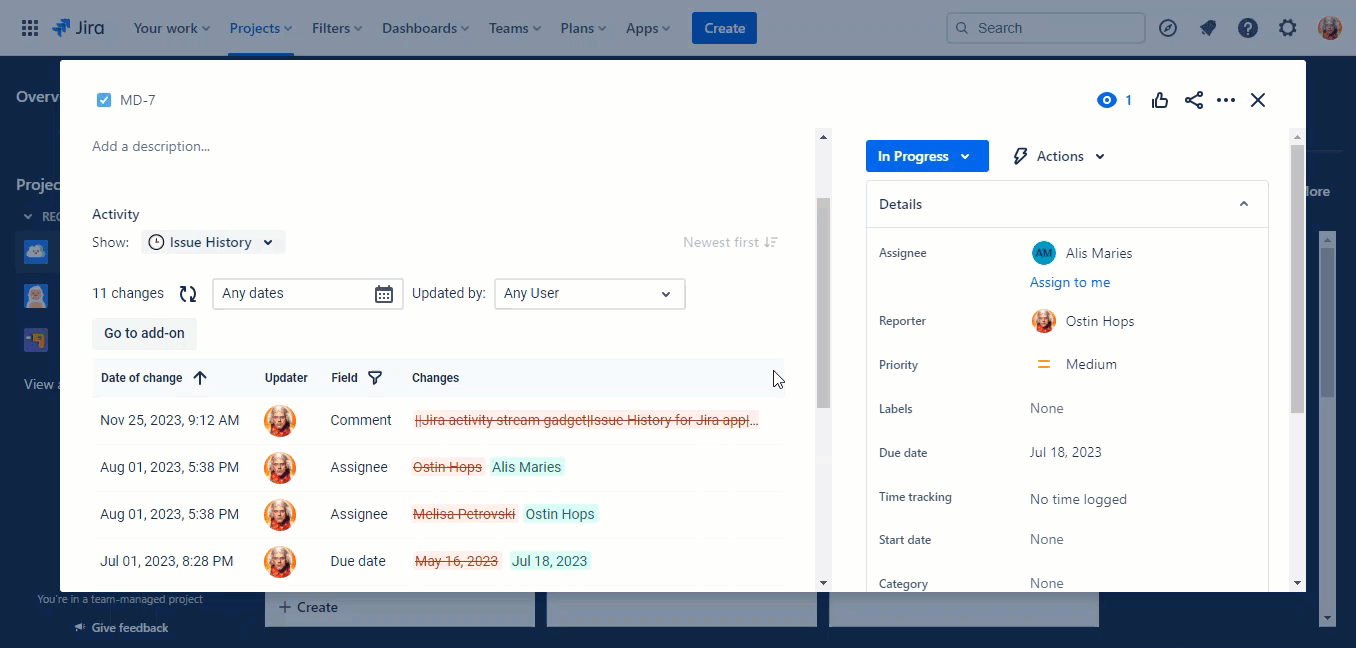1356x648 pixels.
Task: Click the Newest first sort toggle
Action: [x=730, y=242]
